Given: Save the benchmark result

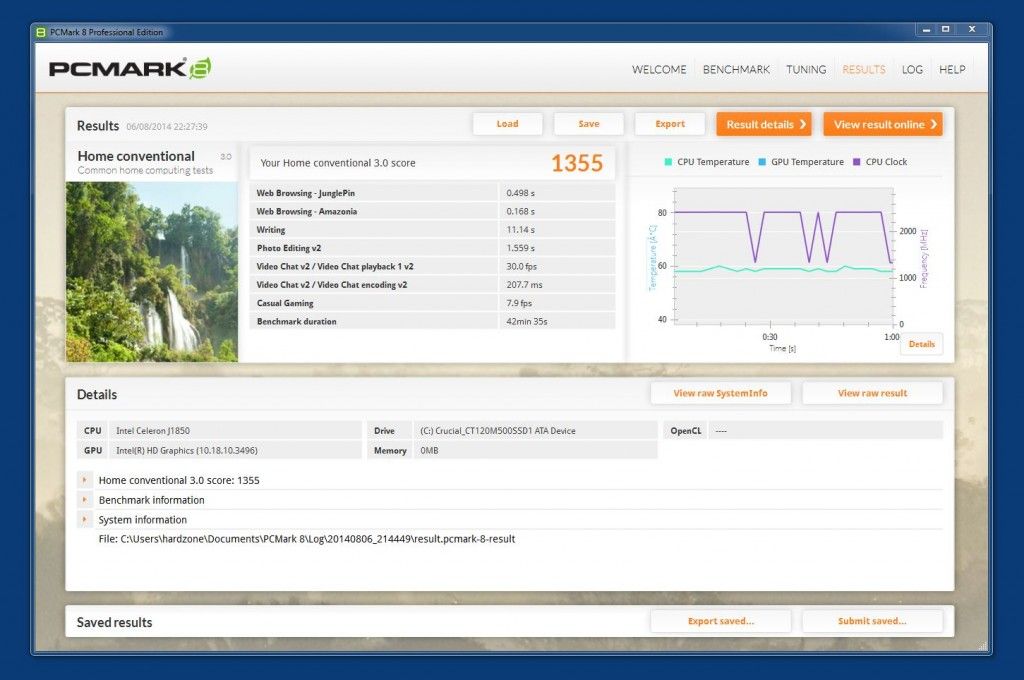Looking at the screenshot, I should [x=588, y=124].
